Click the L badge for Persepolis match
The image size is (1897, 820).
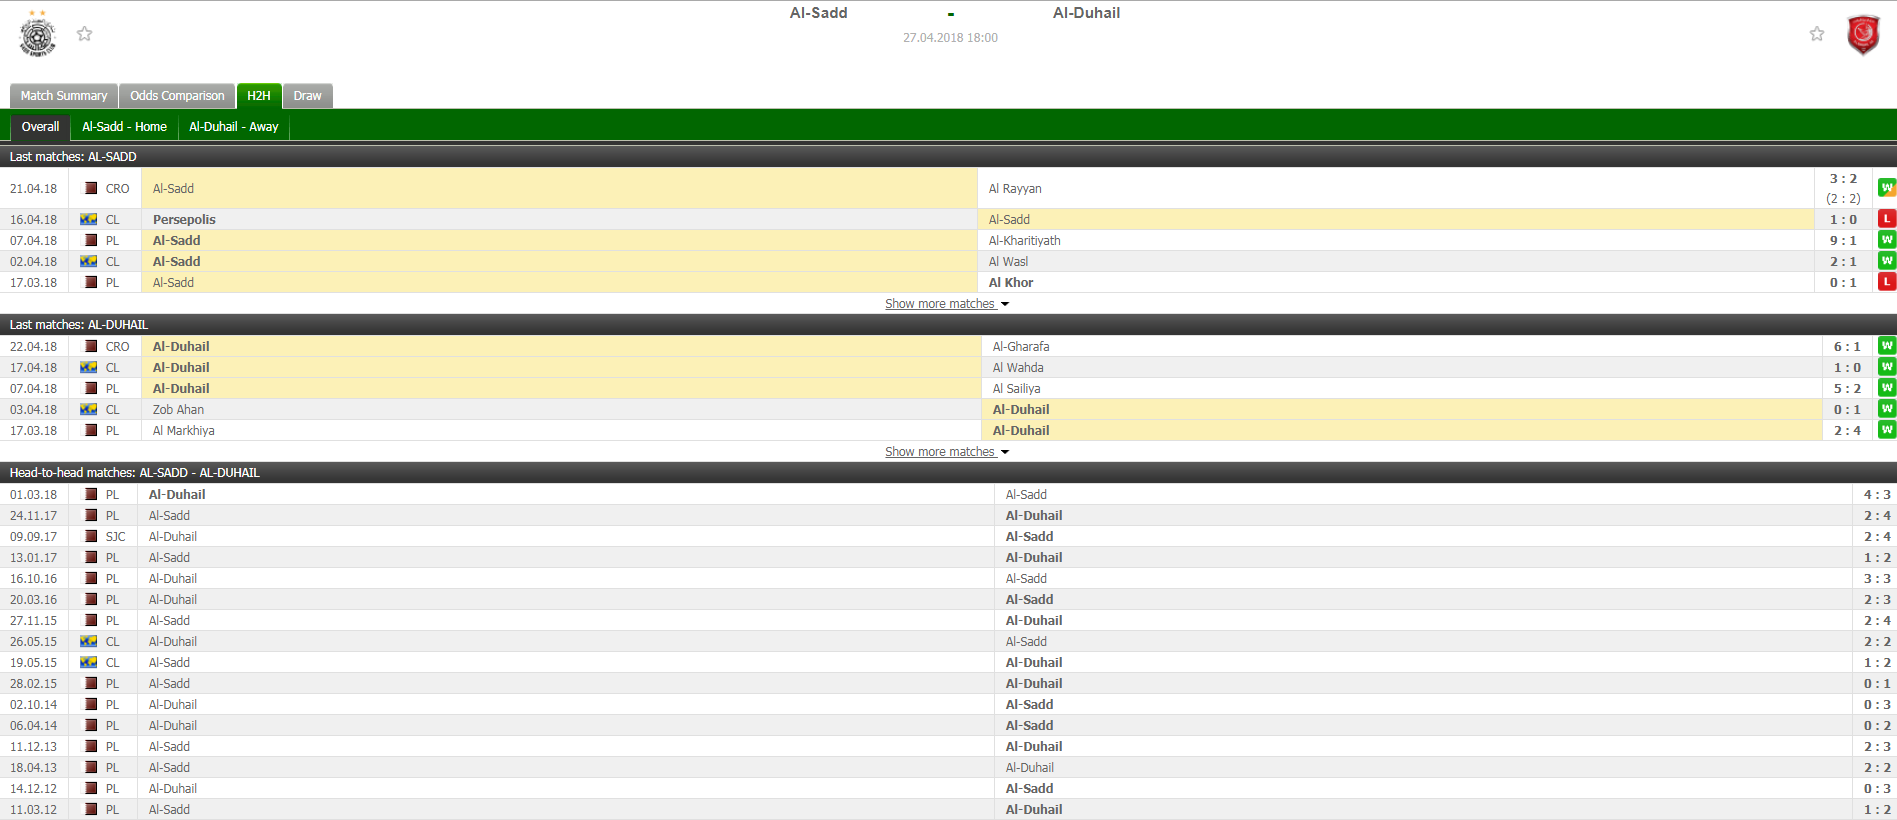coord(1887,219)
